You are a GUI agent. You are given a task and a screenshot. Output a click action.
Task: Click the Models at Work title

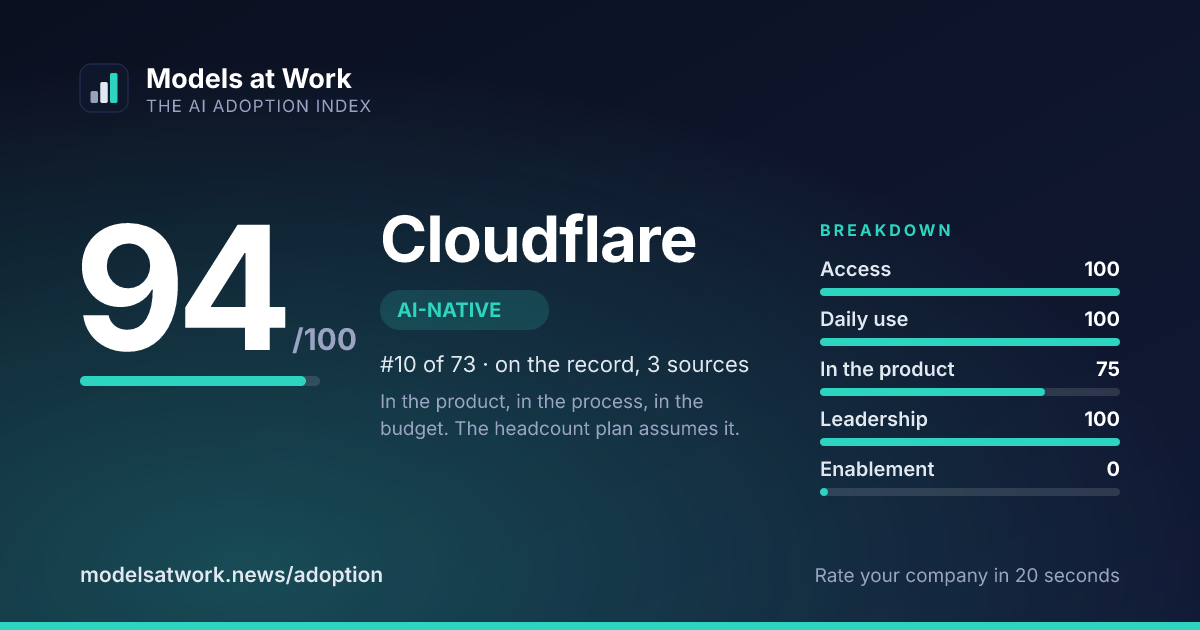[249, 79]
